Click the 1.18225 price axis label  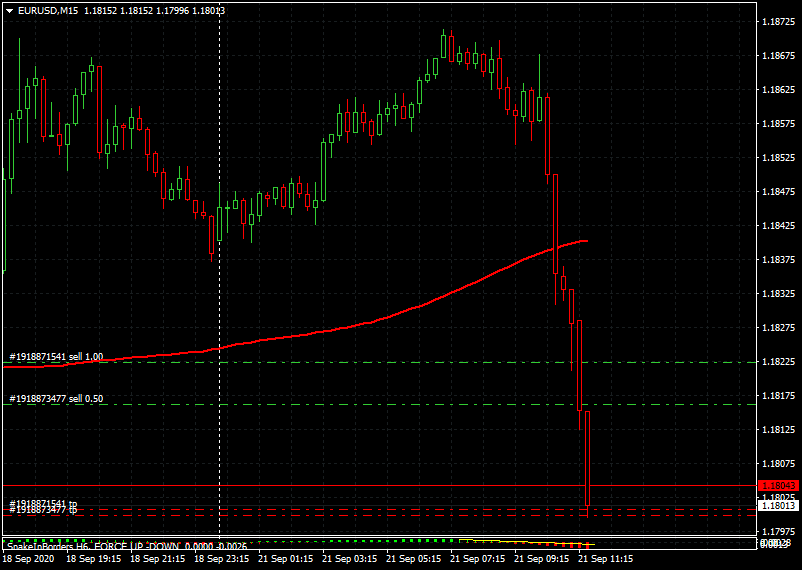click(779, 362)
